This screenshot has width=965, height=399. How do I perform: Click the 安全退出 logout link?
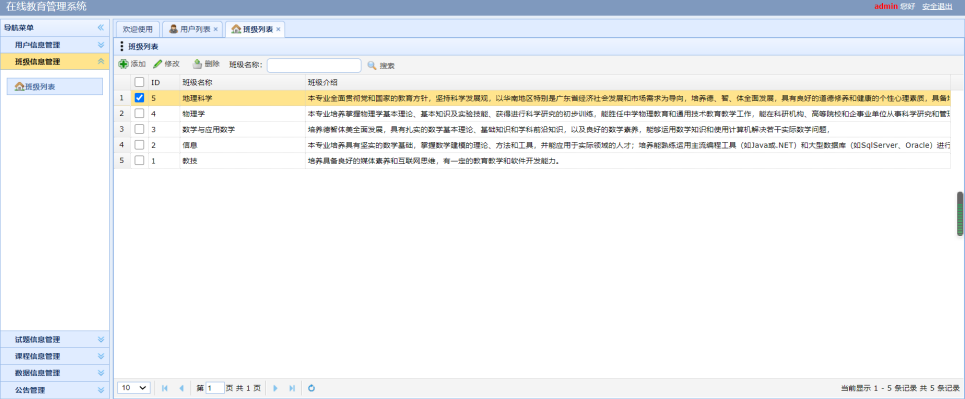point(937,6)
